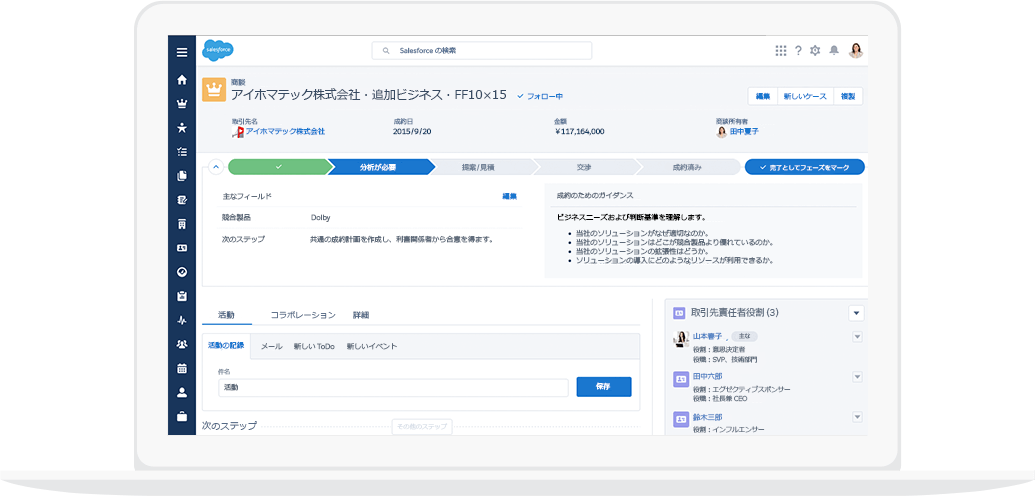This screenshot has width=1035, height=496.
Task: Open the setup gear icon
Action: click(x=815, y=51)
